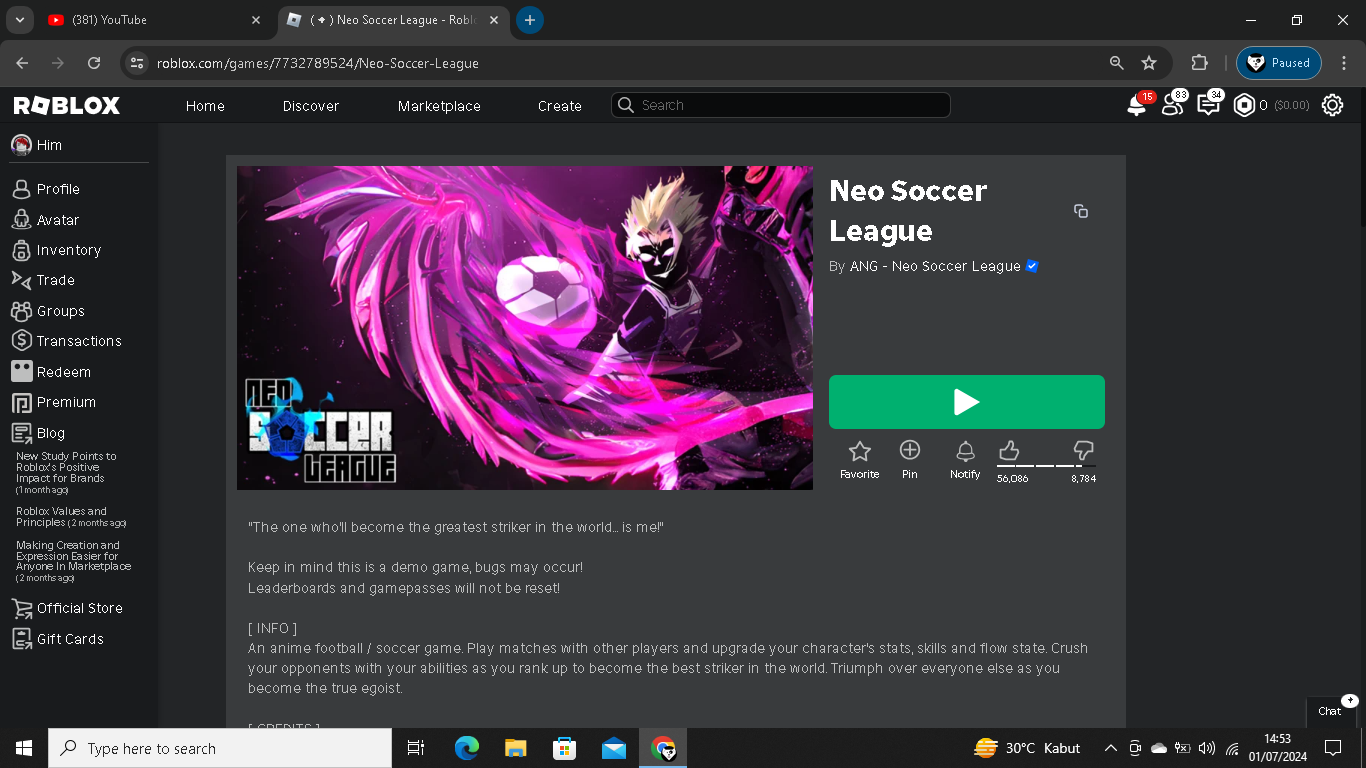The width and height of the screenshot is (1366, 768).
Task: Show hidden system tray icons
Action: 1110,748
